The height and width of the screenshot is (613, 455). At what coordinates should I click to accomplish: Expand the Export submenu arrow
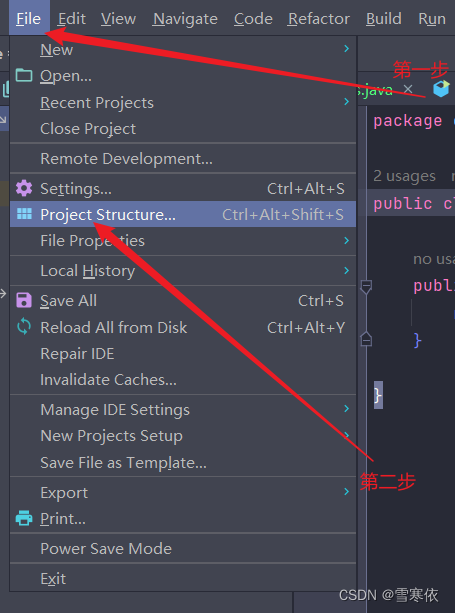pyautogui.click(x=346, y=491)
